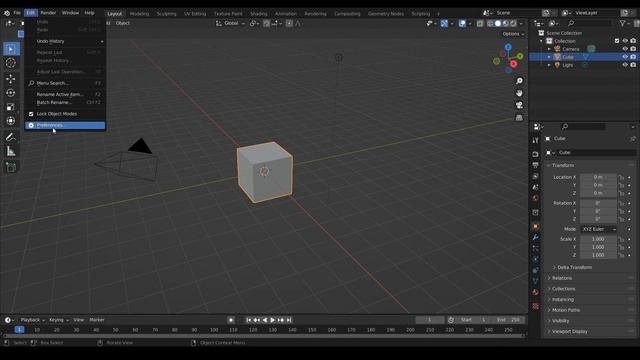Switch to the Modeling workspace tab

pos(139,14)
